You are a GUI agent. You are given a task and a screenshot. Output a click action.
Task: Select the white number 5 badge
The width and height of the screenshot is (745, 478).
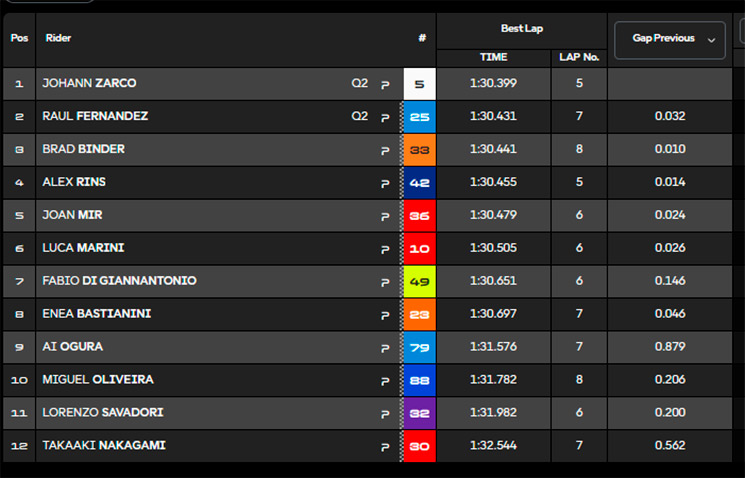(420, 84)
